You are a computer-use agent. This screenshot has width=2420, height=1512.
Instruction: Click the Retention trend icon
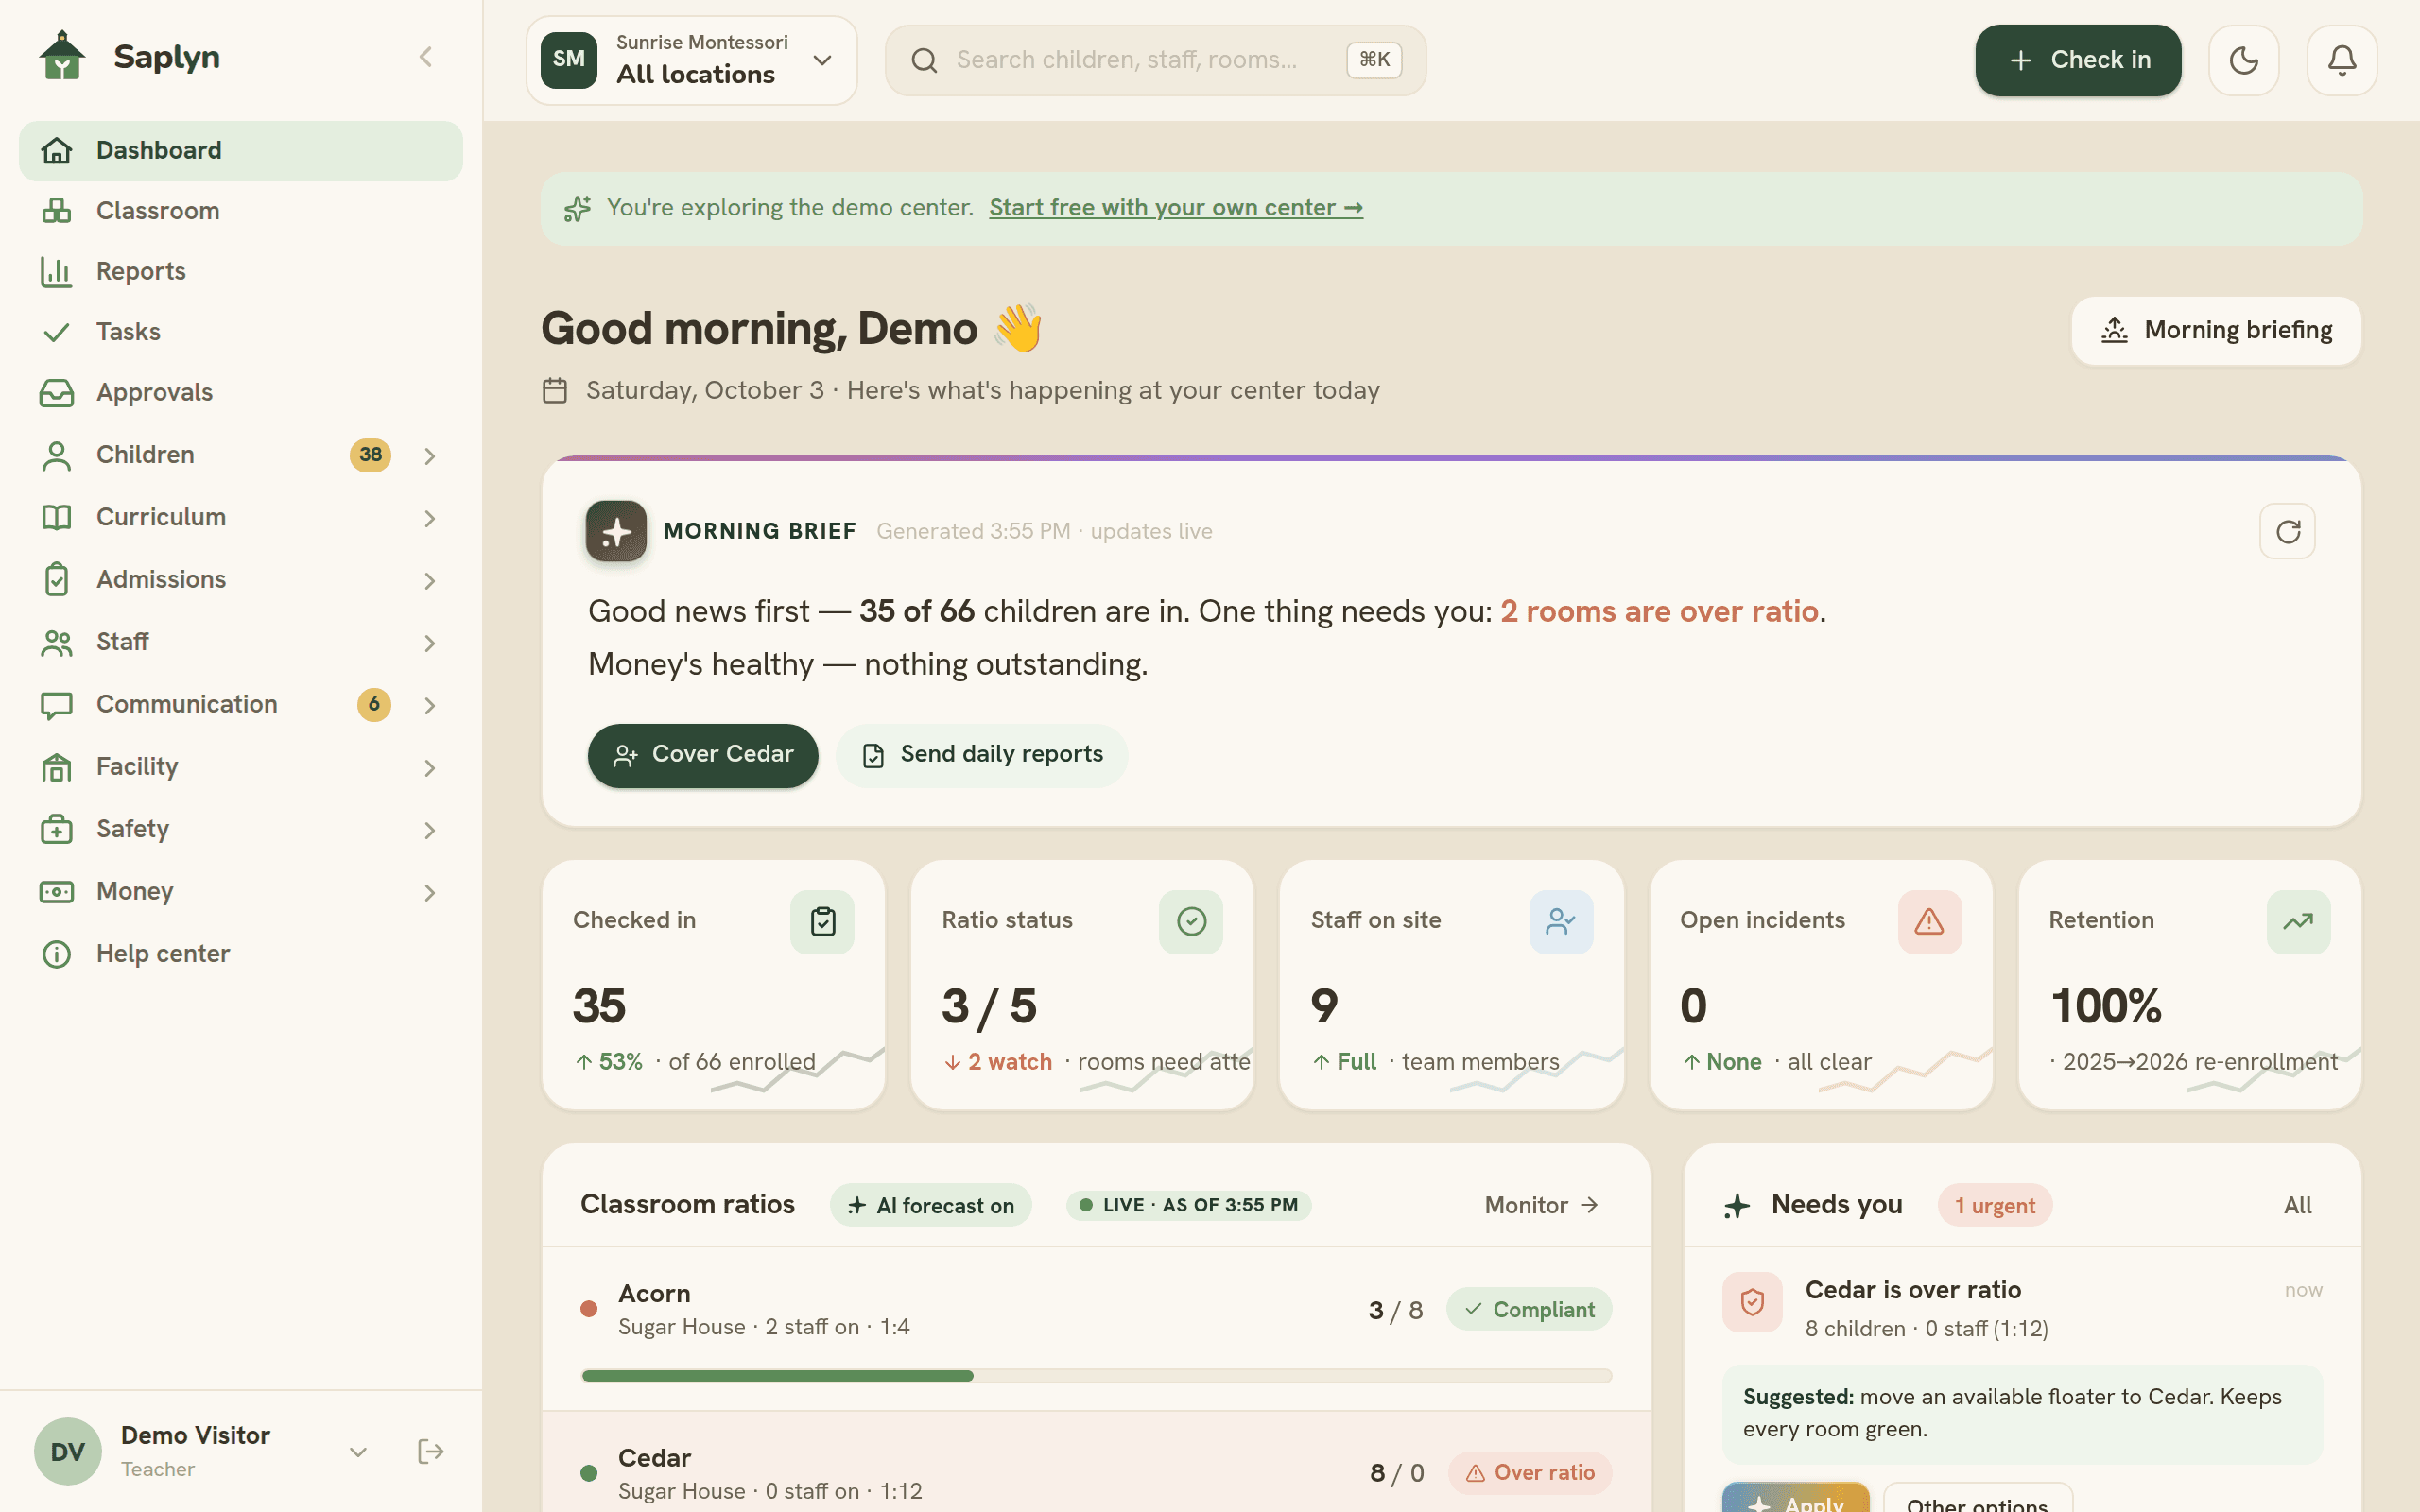click(2298, 921)
